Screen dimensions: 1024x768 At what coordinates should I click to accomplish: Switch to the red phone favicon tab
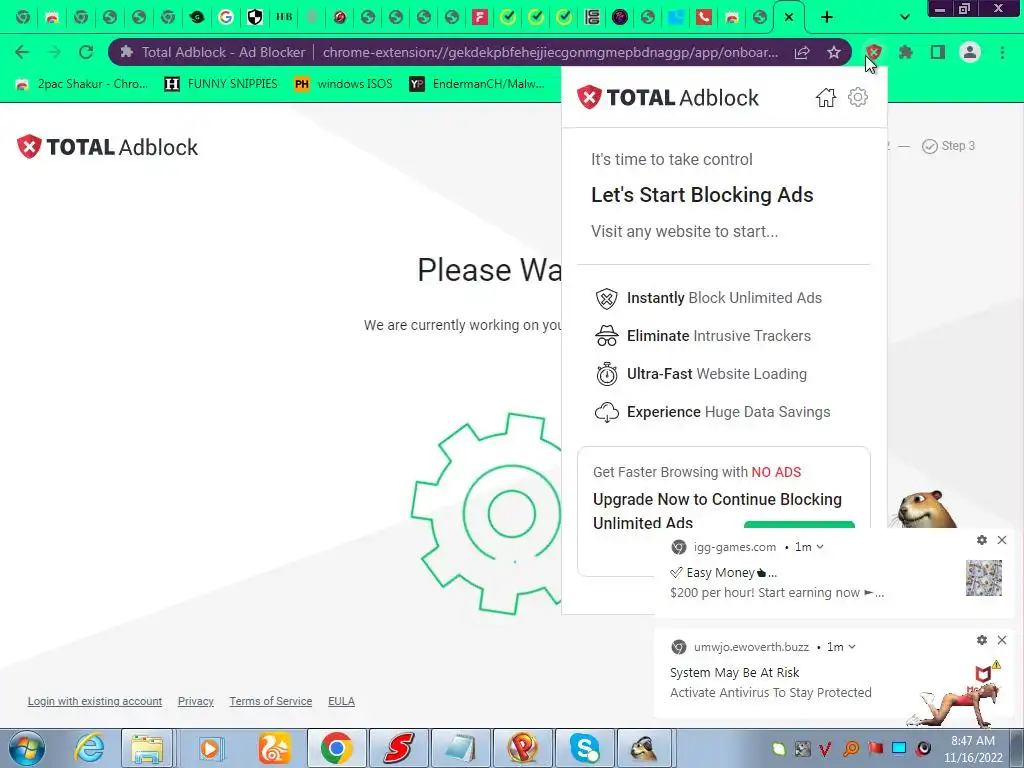point(703,17)
